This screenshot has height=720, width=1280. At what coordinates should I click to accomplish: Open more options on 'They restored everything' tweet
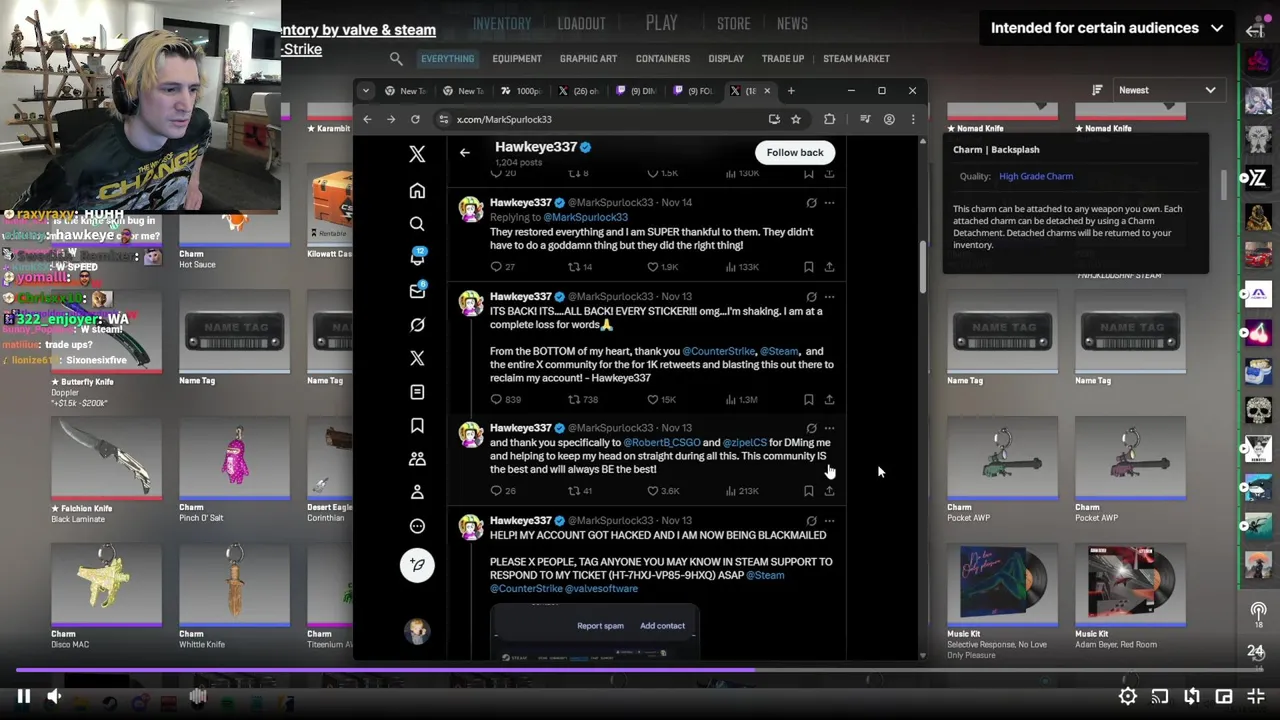coord(829,202)
